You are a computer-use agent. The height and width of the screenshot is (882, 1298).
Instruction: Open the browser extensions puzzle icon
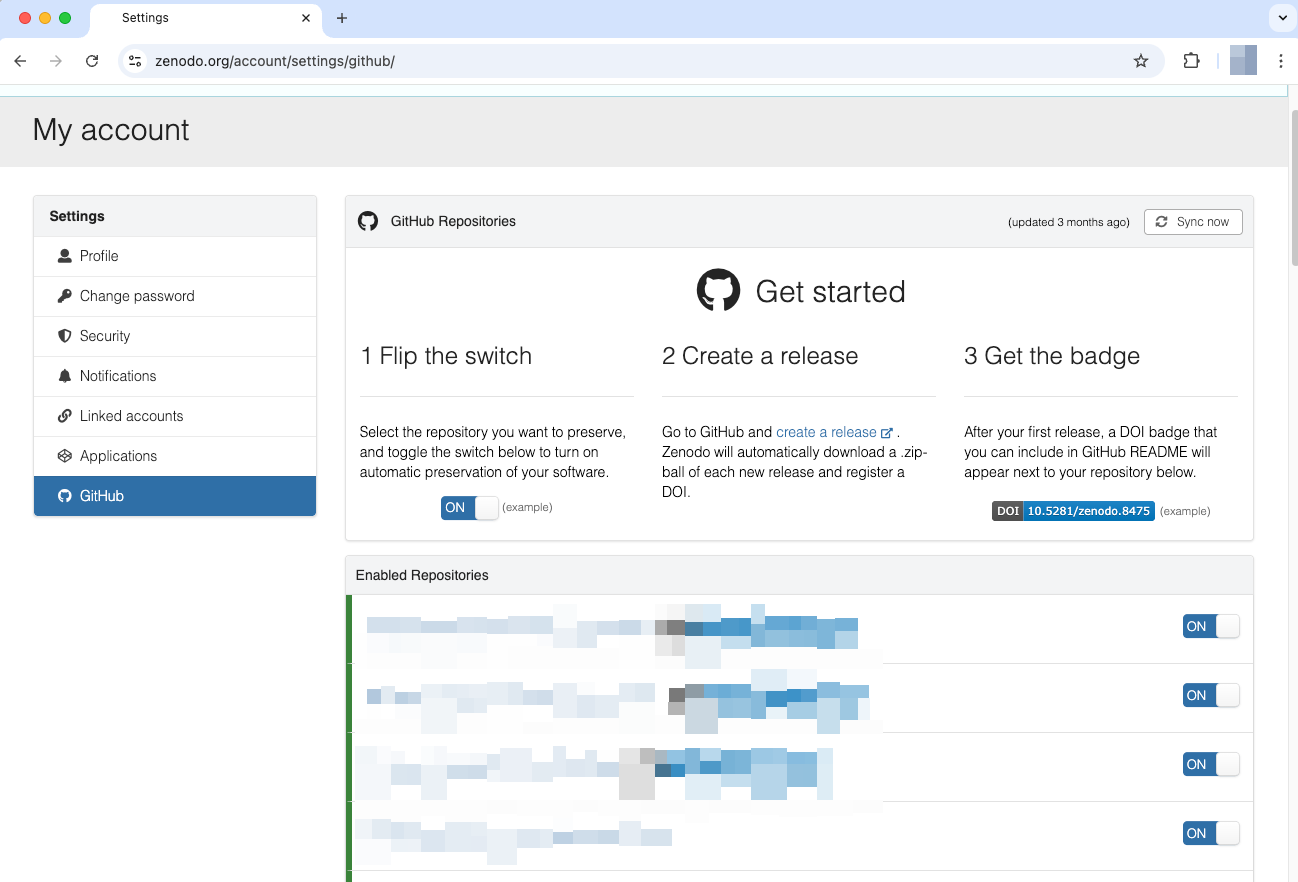point(1191,61)
